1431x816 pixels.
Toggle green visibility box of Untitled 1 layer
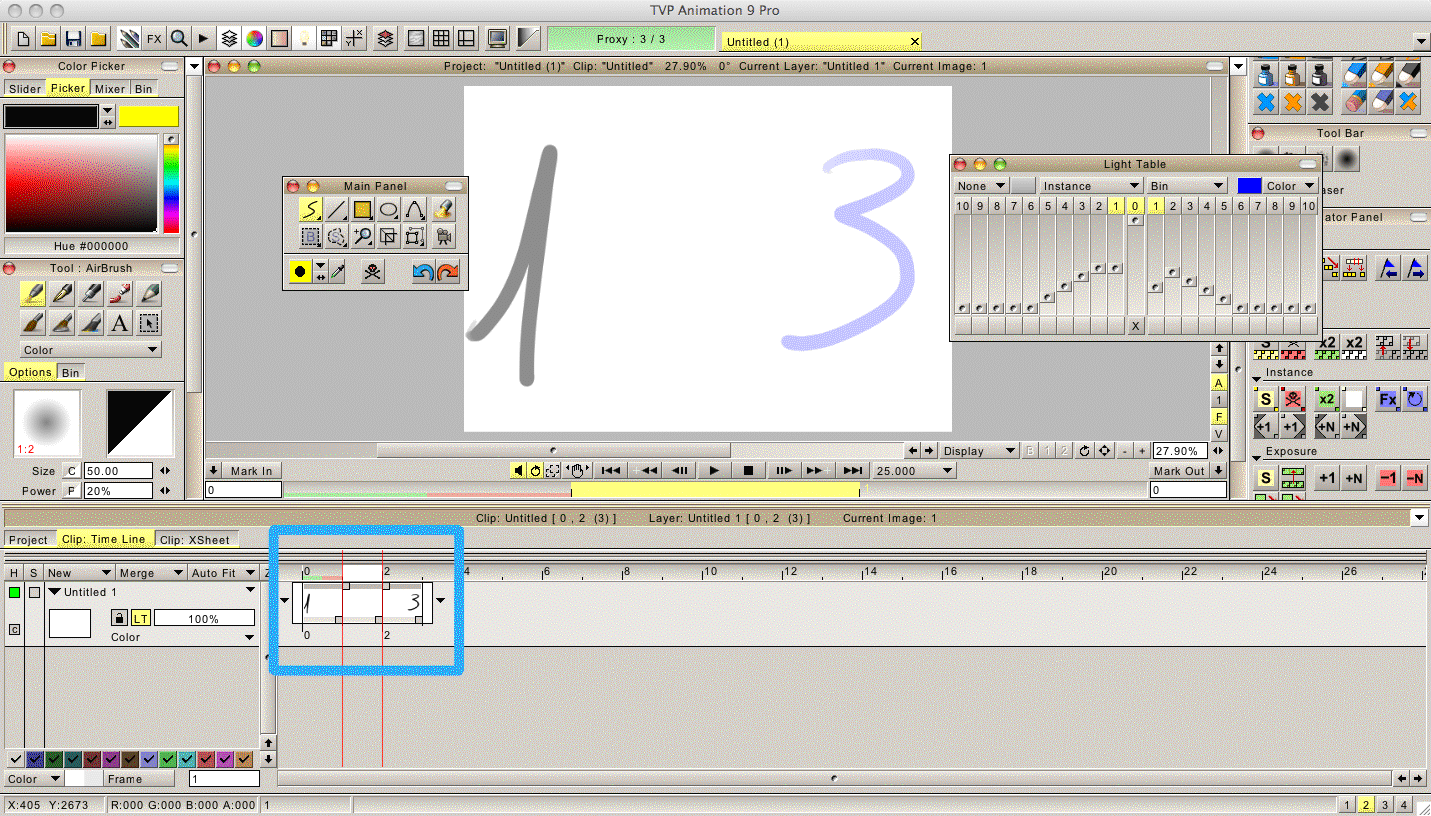(x=14, y=592)
